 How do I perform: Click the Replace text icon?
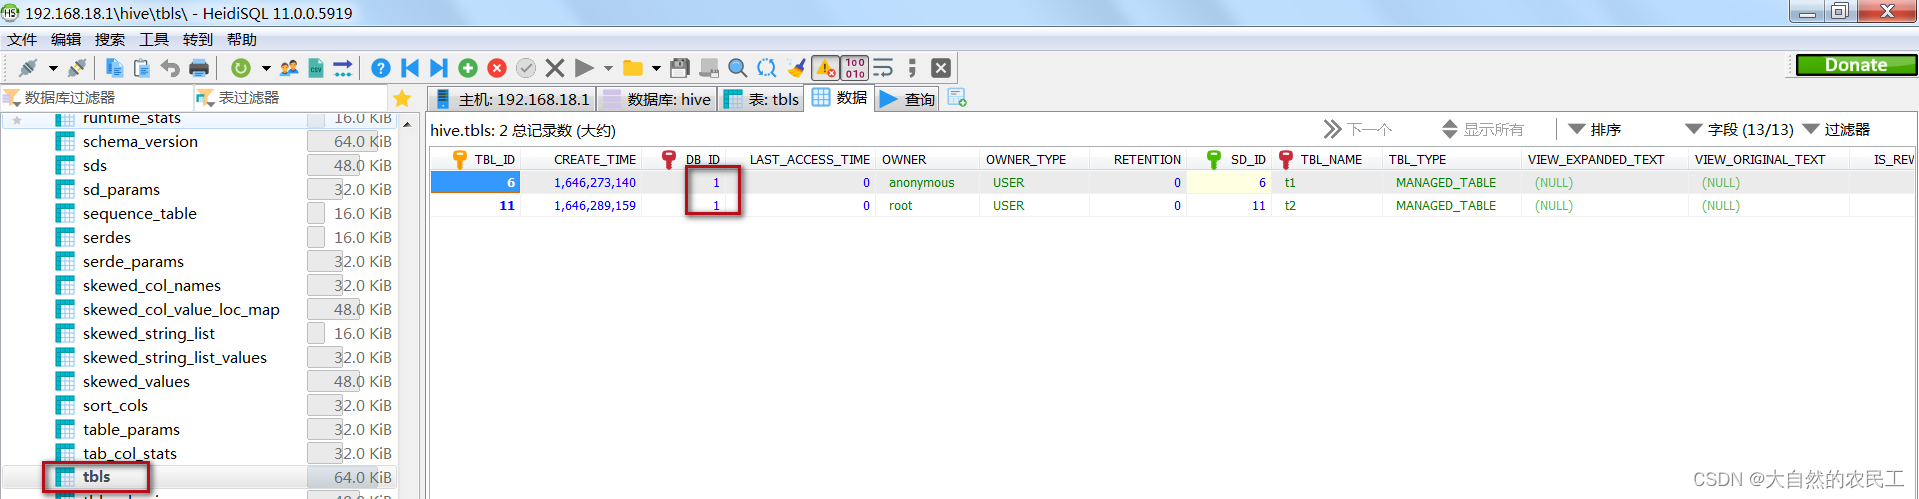(766, 68)
